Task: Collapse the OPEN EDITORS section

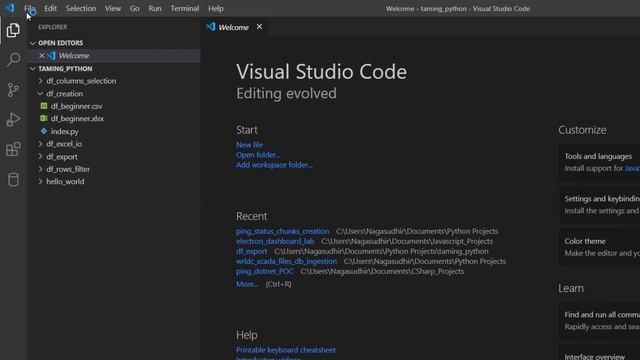Action: (x=33, y=43)
